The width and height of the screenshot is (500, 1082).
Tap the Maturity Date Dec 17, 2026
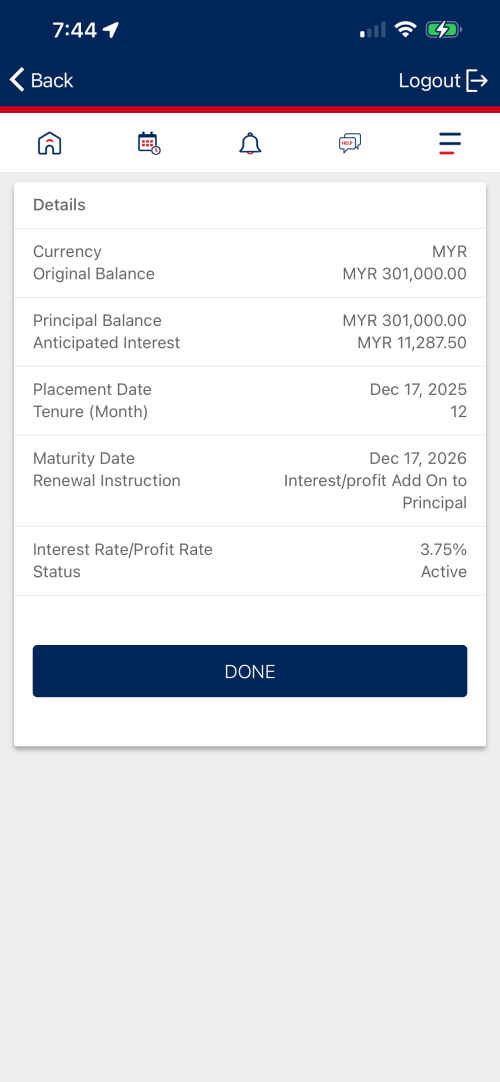[x=418, y=459]
